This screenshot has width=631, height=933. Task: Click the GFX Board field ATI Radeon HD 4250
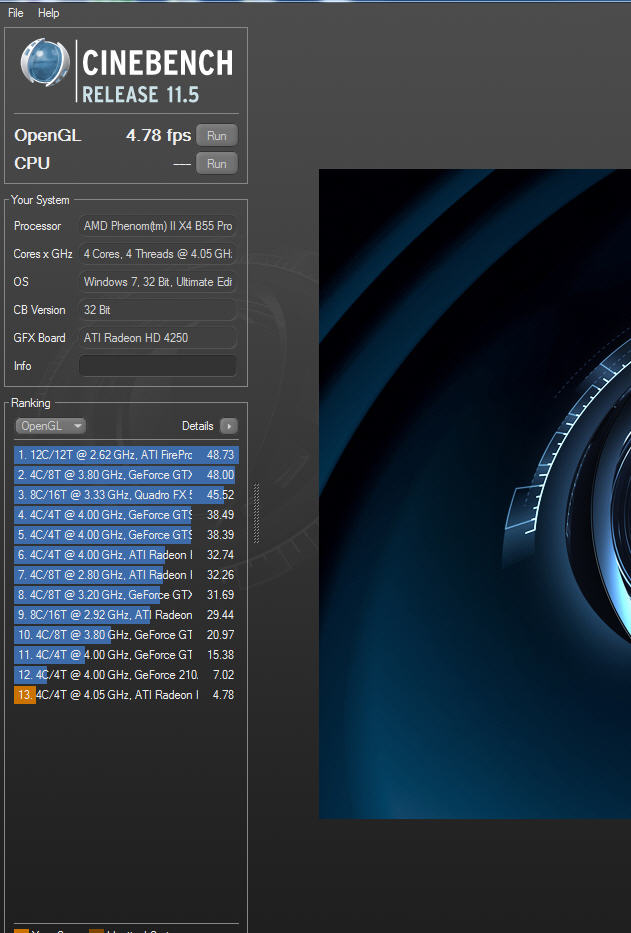pos(158,338)
